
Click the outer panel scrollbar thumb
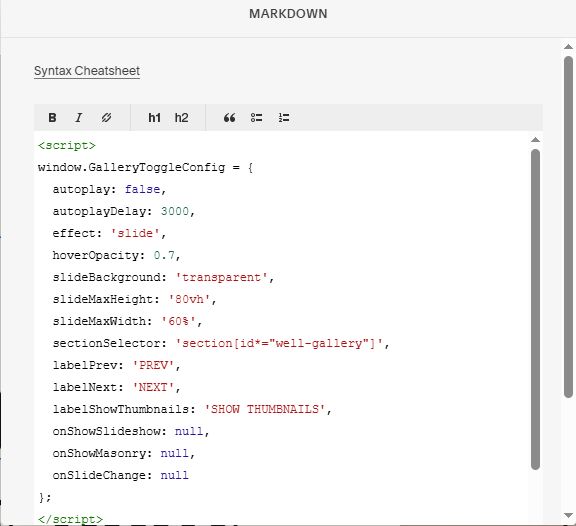[568, 227]
